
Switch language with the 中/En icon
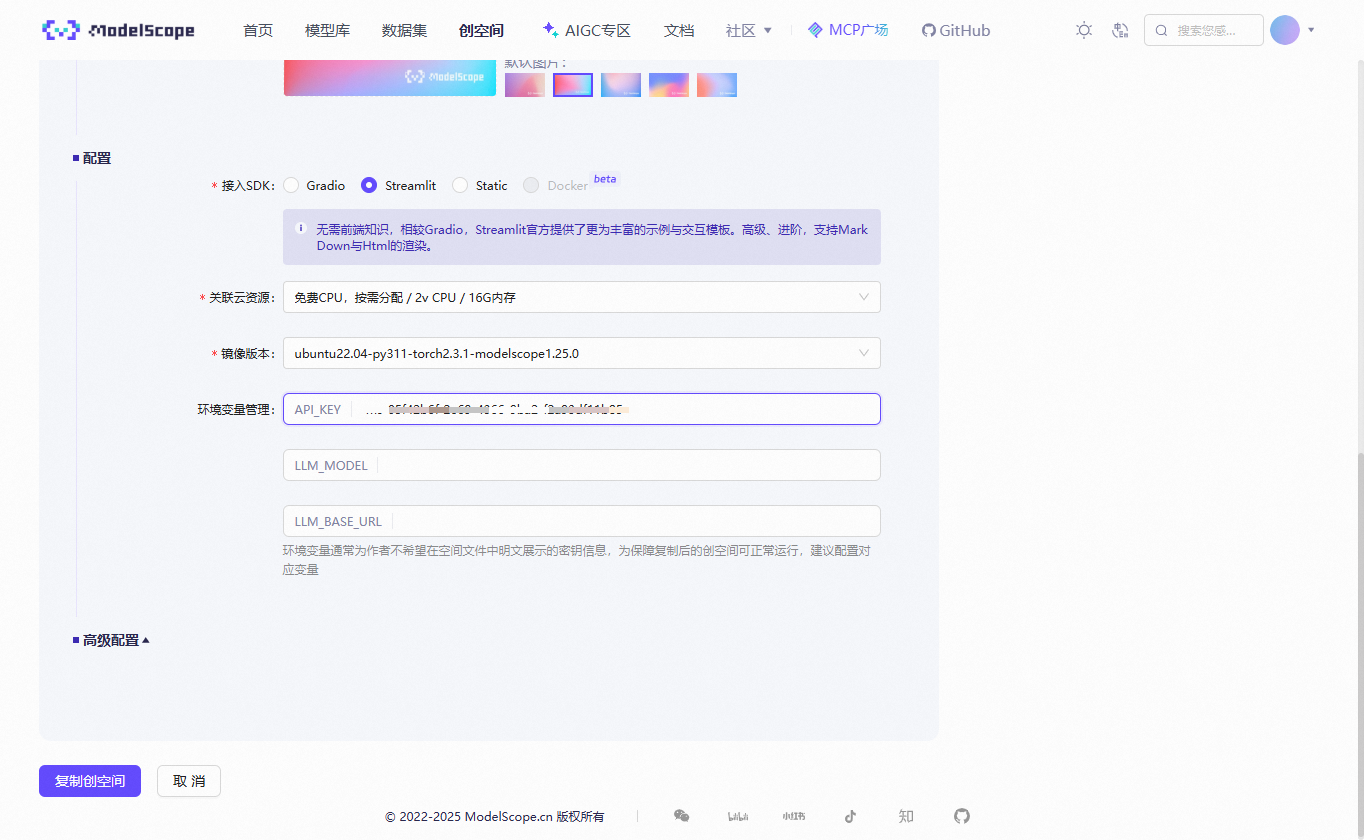tap(1119, 30)
